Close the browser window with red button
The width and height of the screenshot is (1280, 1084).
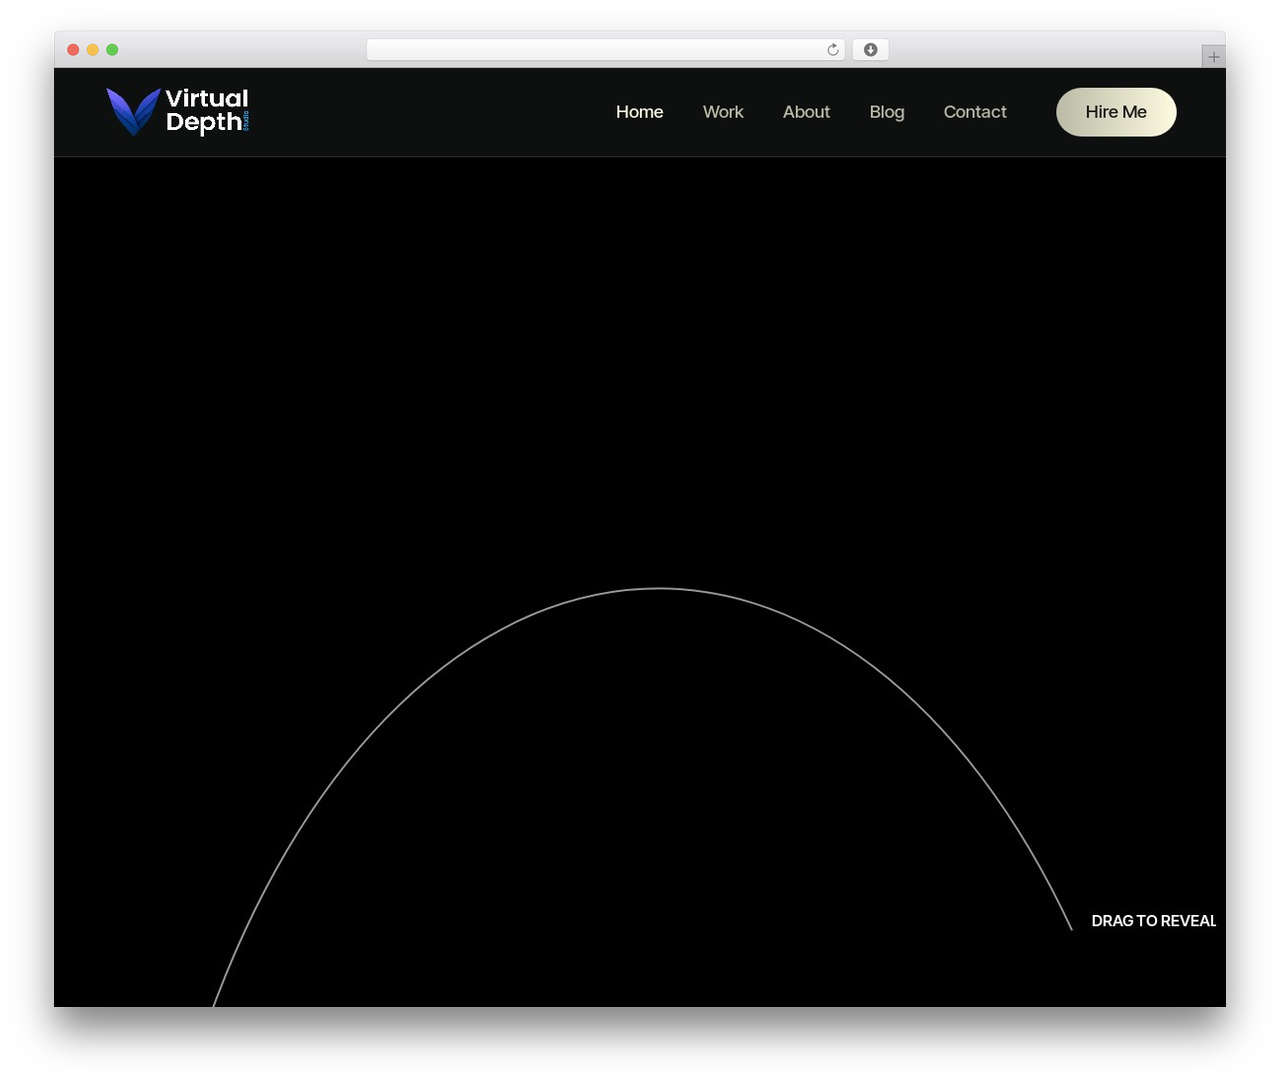pos(73,50)
